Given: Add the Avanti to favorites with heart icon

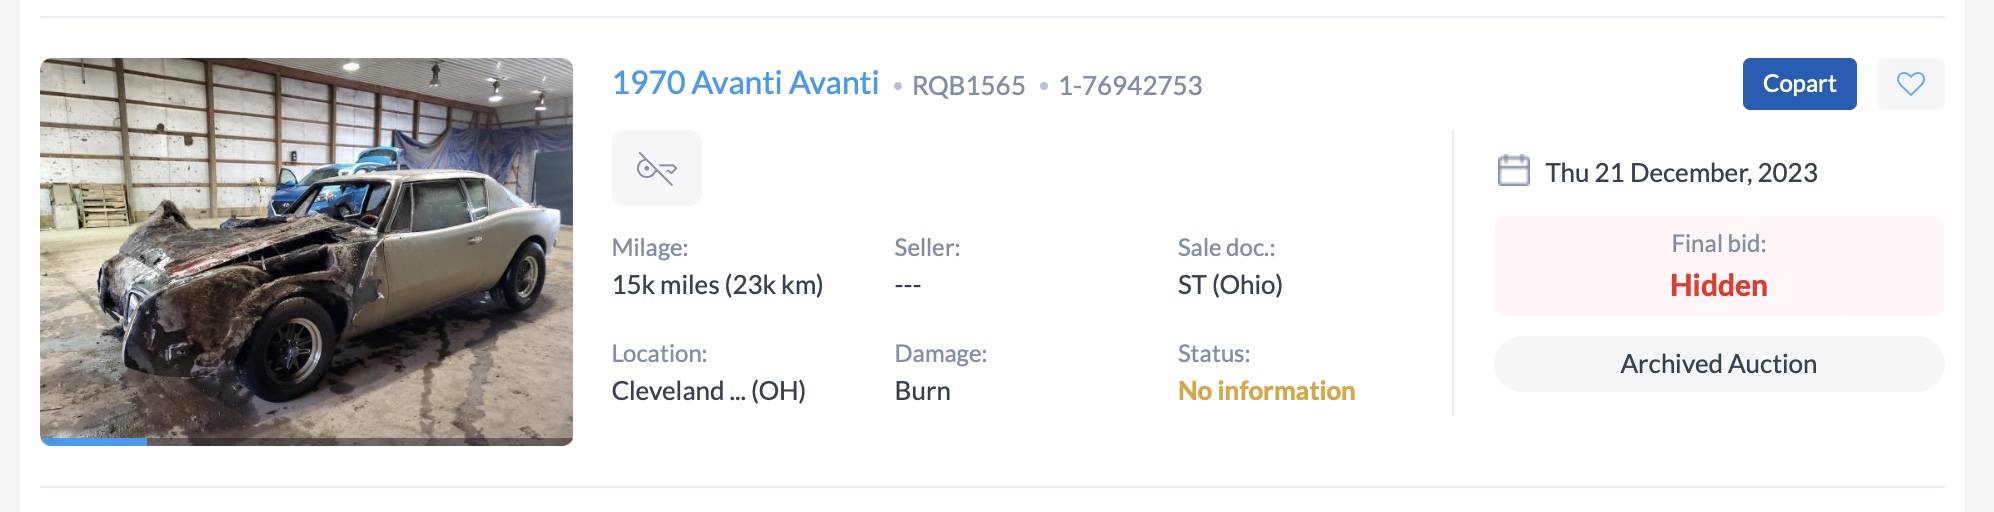Looking at the screenshot, I should [x=1910, y=84].
